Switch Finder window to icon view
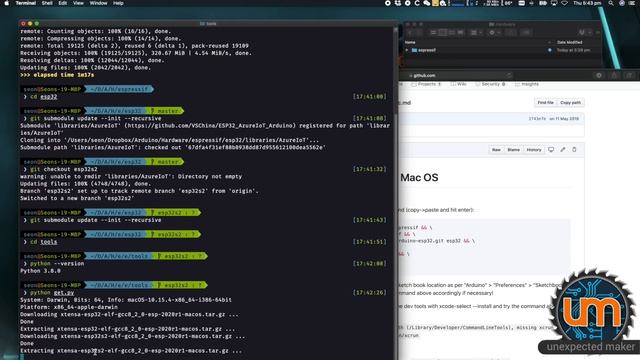 pos(433,32)
